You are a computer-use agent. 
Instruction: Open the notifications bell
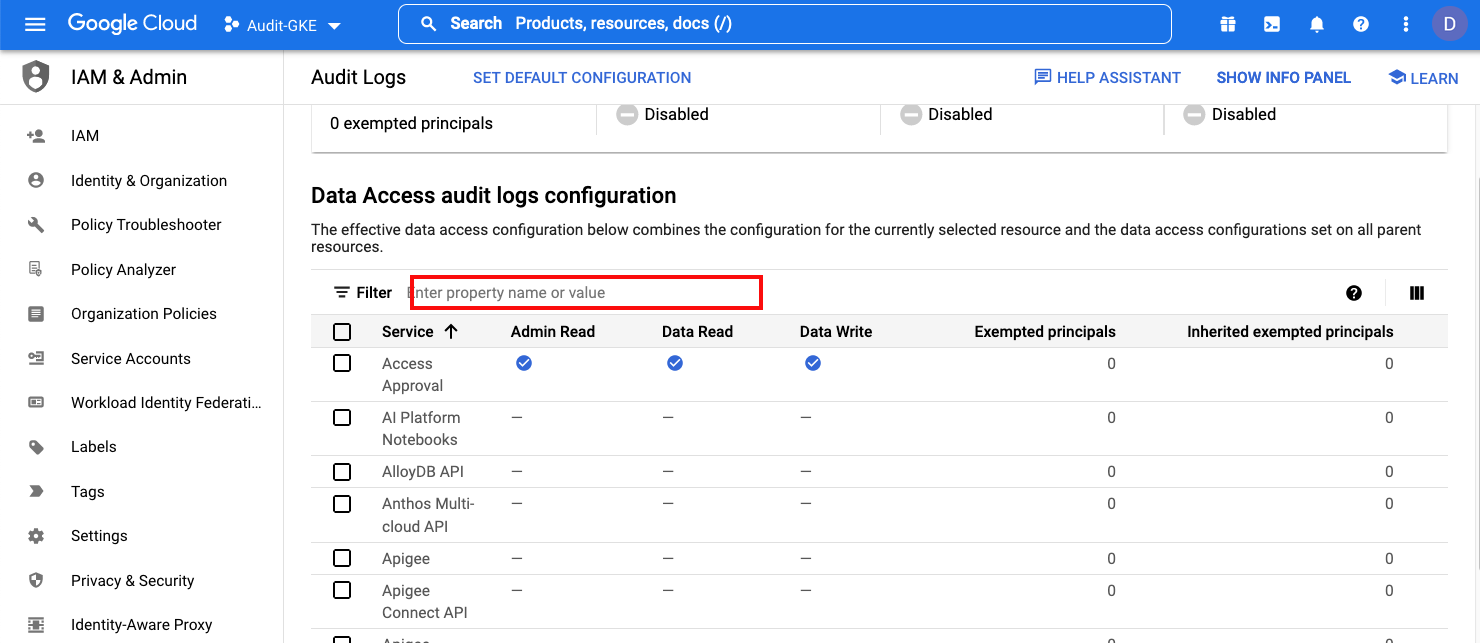pos(1317,24)
